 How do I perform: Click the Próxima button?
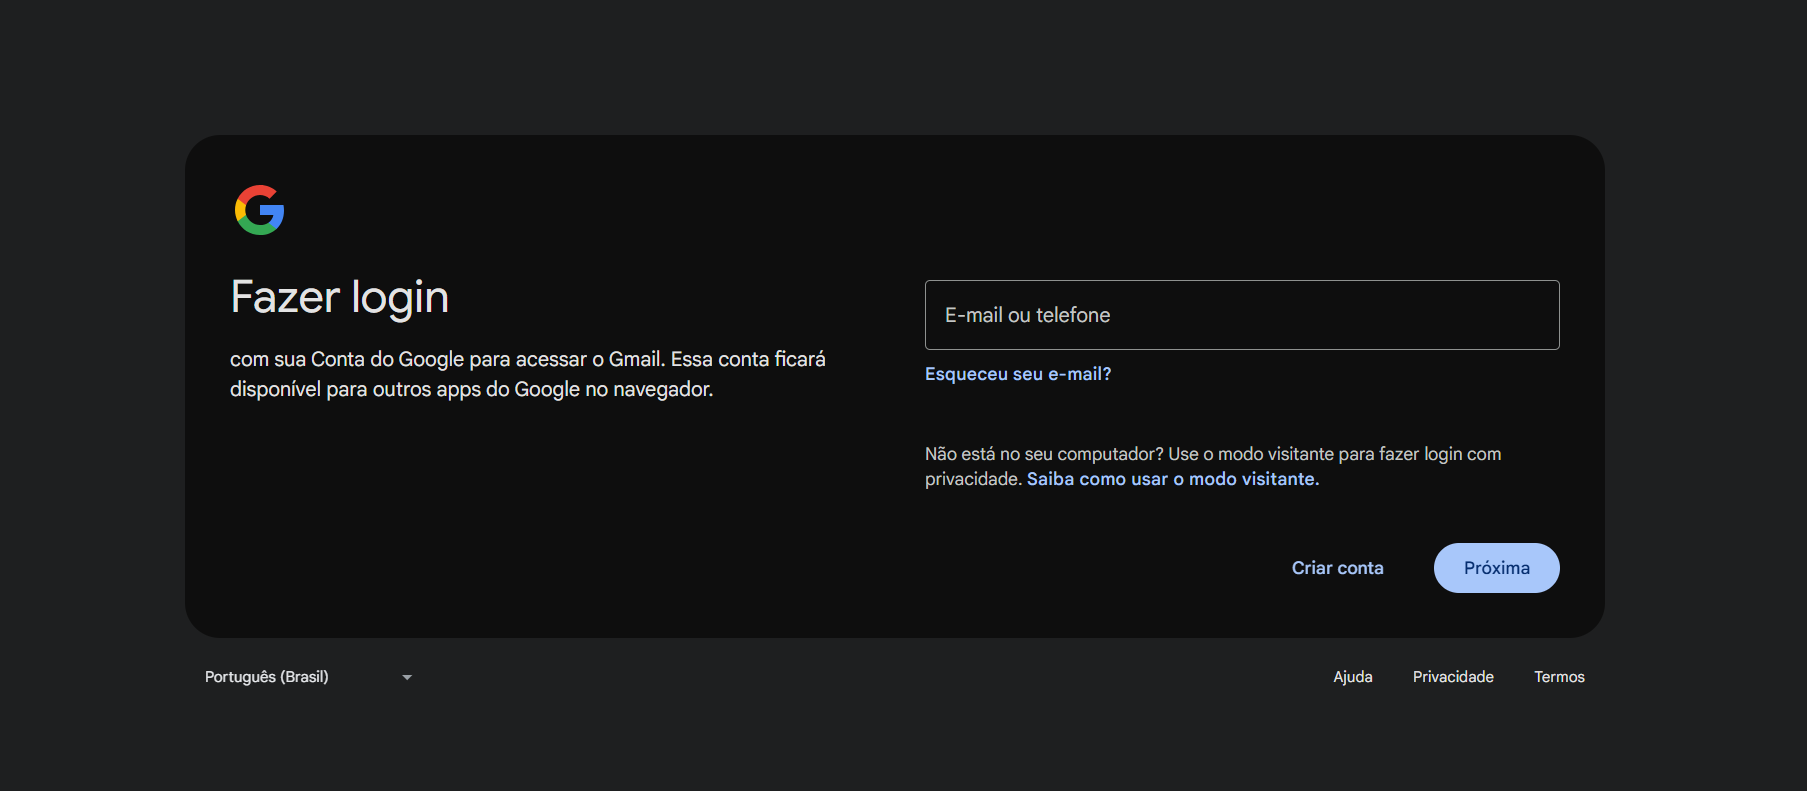(1497, 568)
